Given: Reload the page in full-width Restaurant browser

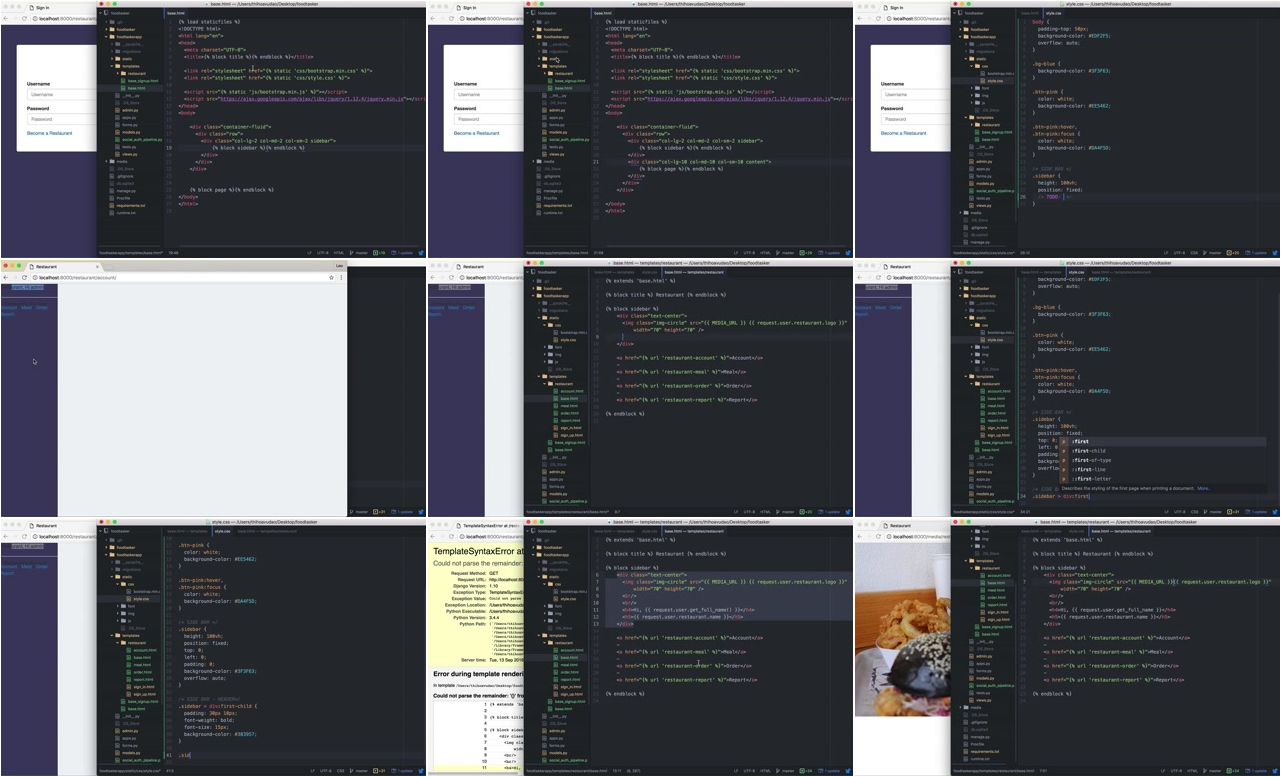Looking at the screenshot, I should [x=23, y=277].
